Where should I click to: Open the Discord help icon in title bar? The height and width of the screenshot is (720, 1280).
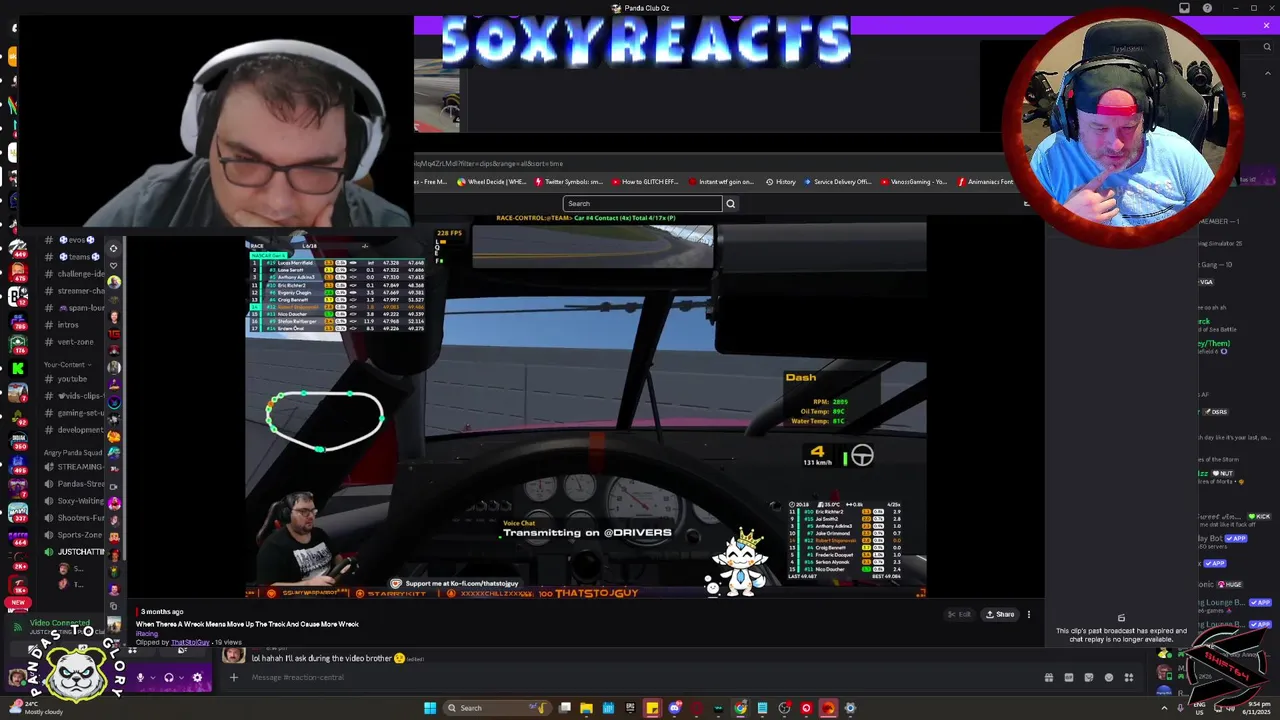point(1207,8)
